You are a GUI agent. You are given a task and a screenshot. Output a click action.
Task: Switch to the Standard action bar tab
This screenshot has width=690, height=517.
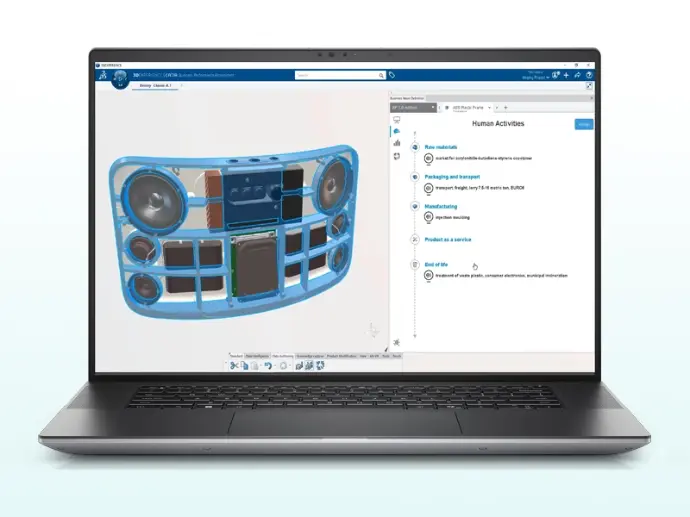(236, 356)
